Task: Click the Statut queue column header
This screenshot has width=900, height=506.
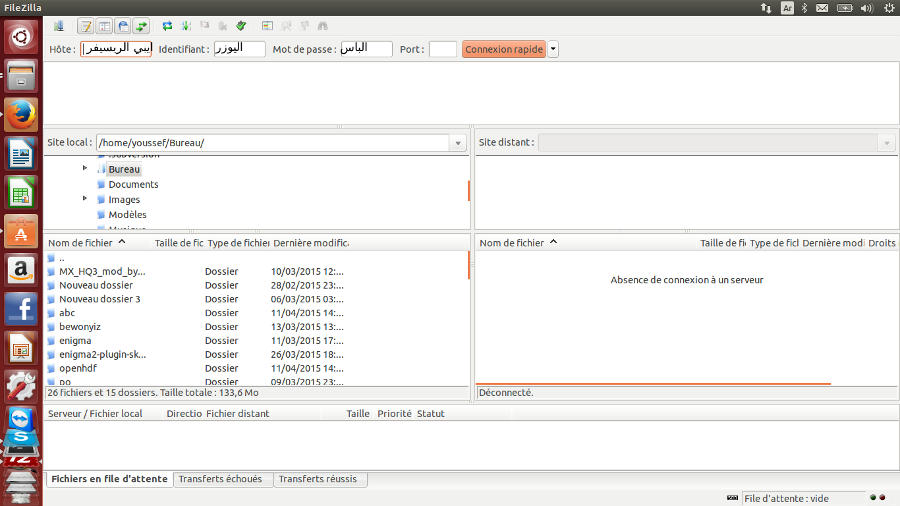Action: tap(430, 414)
